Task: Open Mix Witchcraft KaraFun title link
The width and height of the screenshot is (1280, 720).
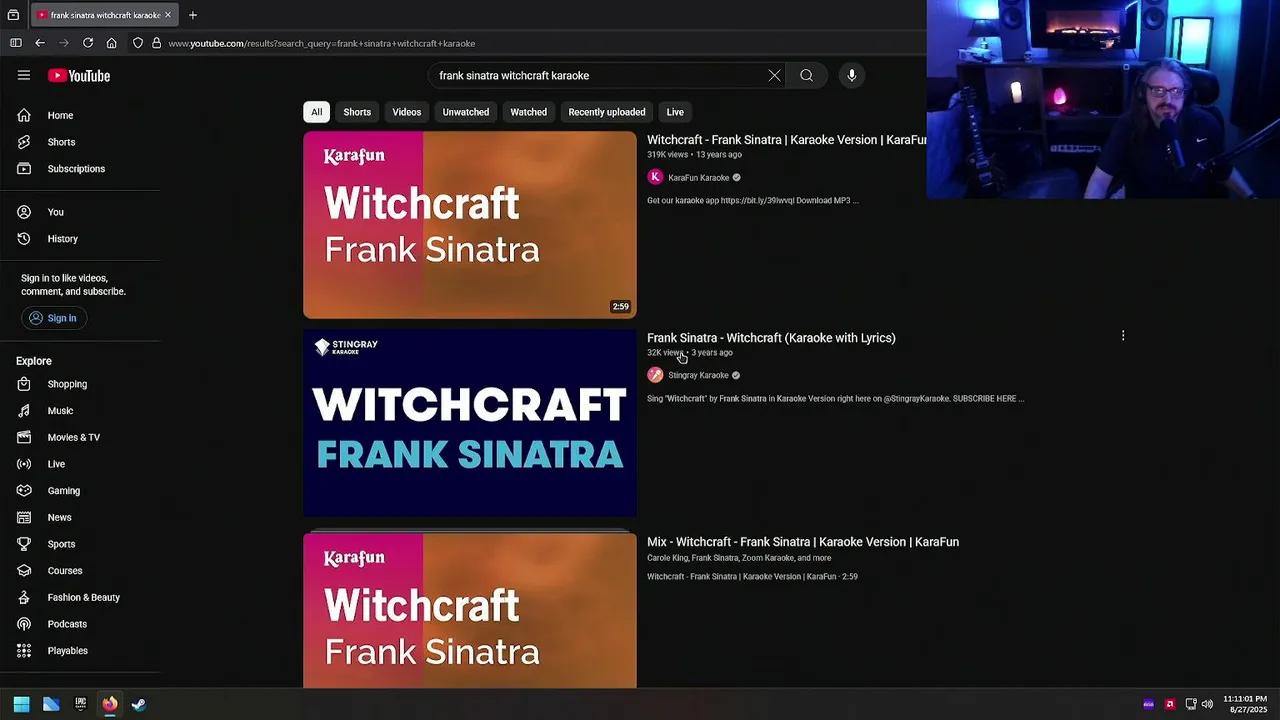Action: click(803, 542)
